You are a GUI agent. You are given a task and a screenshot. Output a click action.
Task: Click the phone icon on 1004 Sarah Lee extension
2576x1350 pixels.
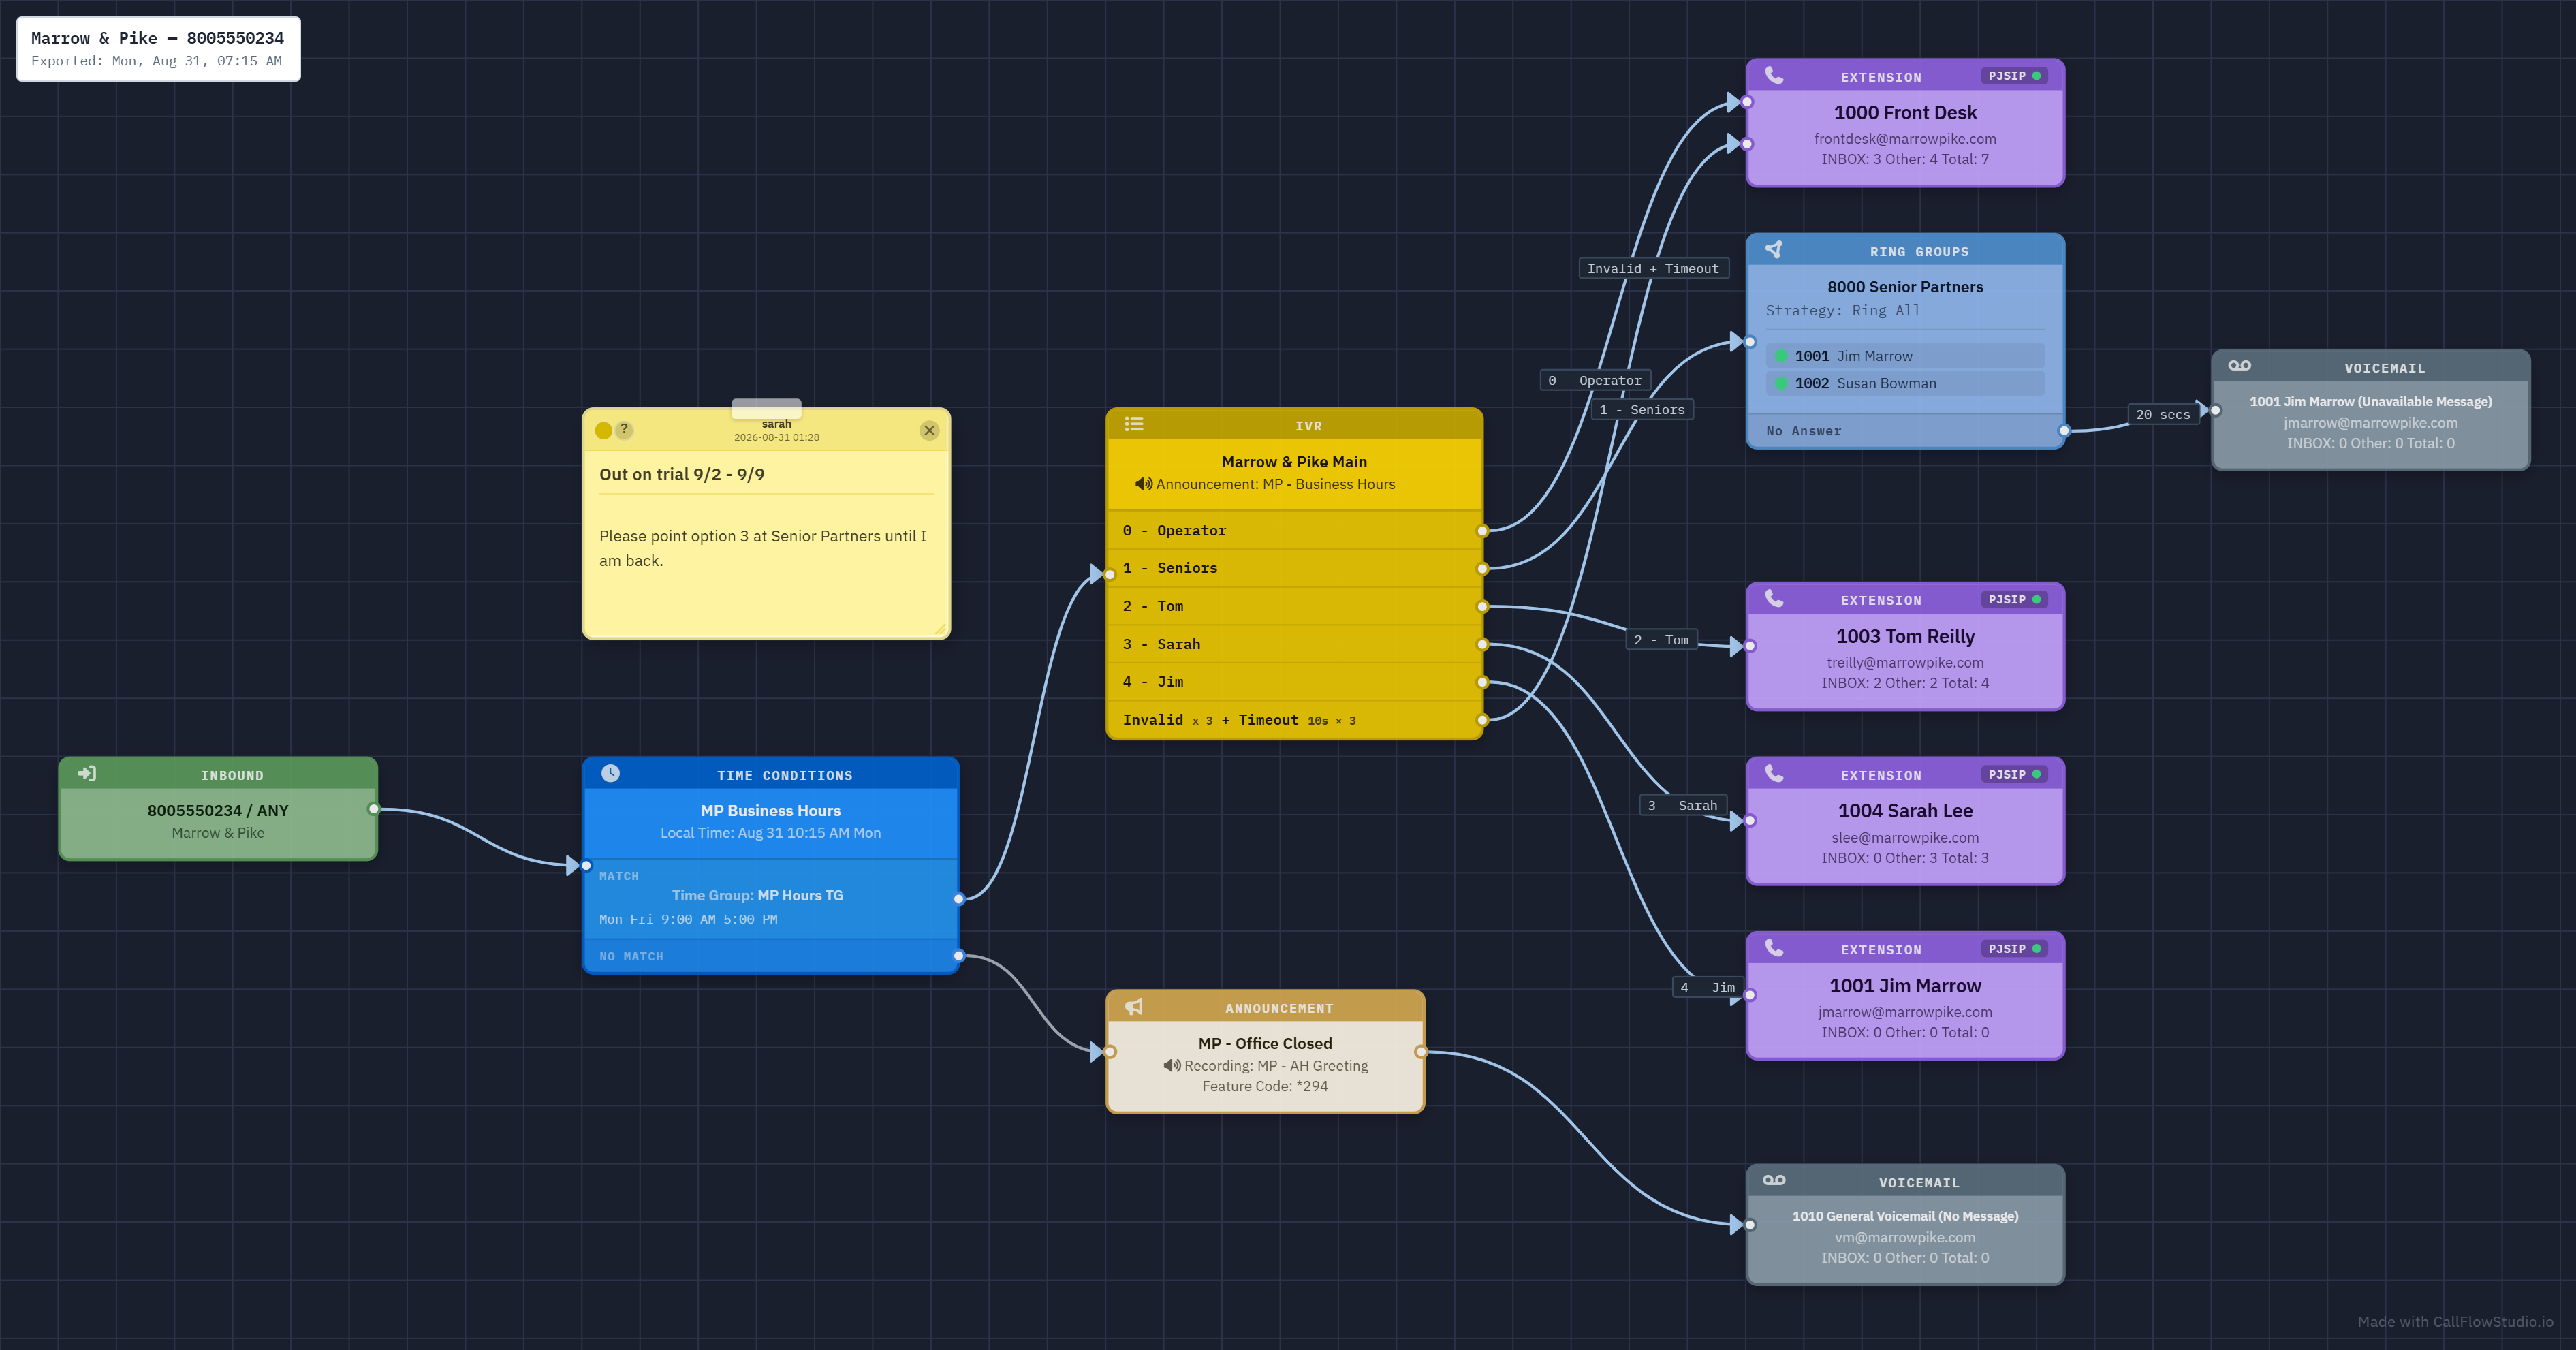pos(1774,774)
